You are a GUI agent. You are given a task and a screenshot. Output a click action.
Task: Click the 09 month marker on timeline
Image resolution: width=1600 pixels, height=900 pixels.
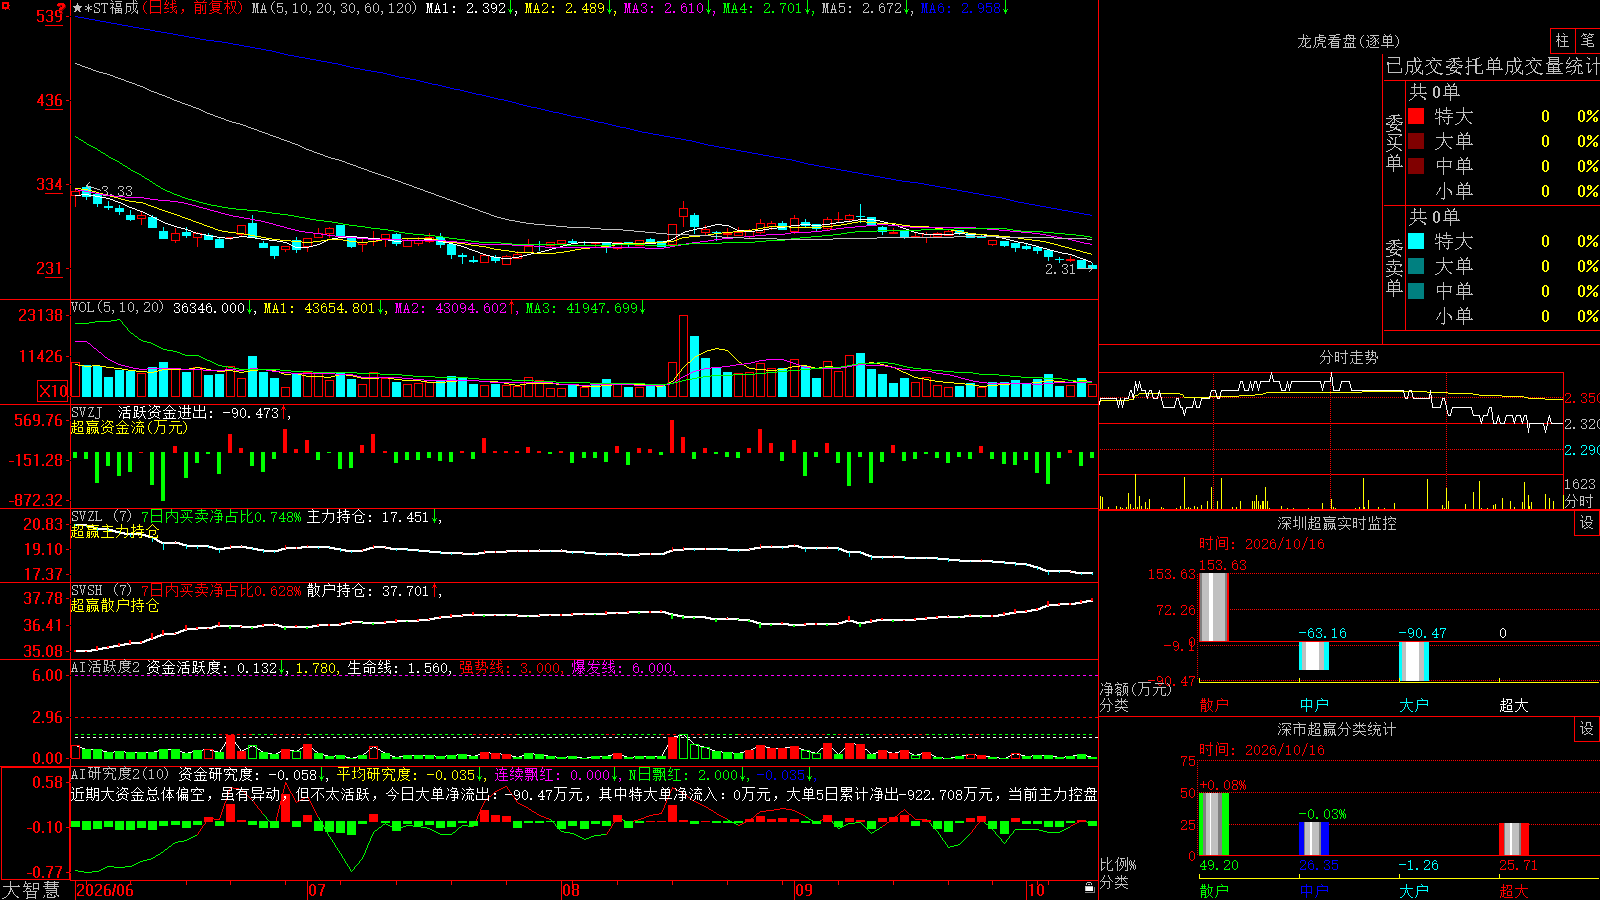click(804, 890)
